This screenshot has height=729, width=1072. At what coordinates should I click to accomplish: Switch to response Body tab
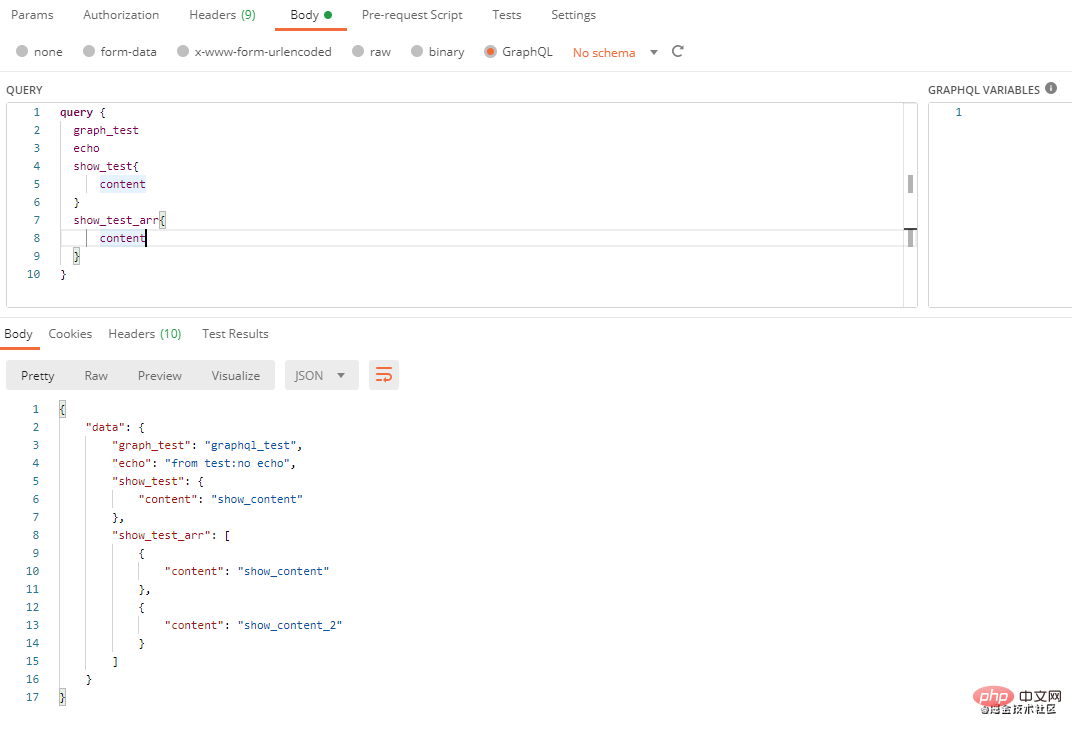[18, 334]
